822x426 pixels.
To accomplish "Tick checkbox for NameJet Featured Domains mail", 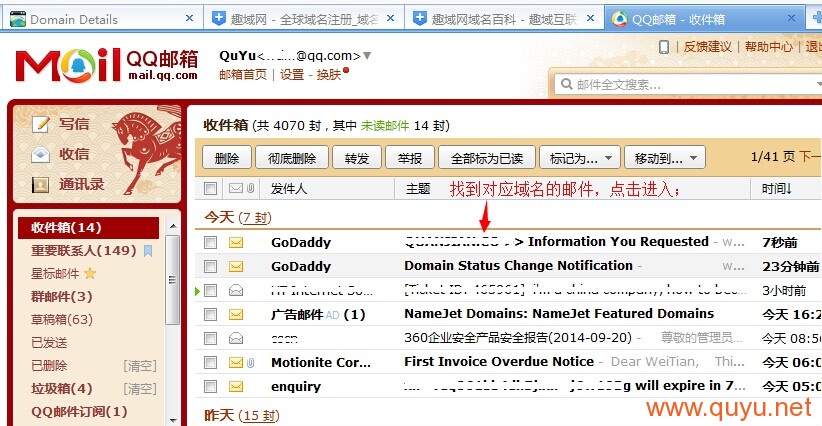I will [210, 314].
